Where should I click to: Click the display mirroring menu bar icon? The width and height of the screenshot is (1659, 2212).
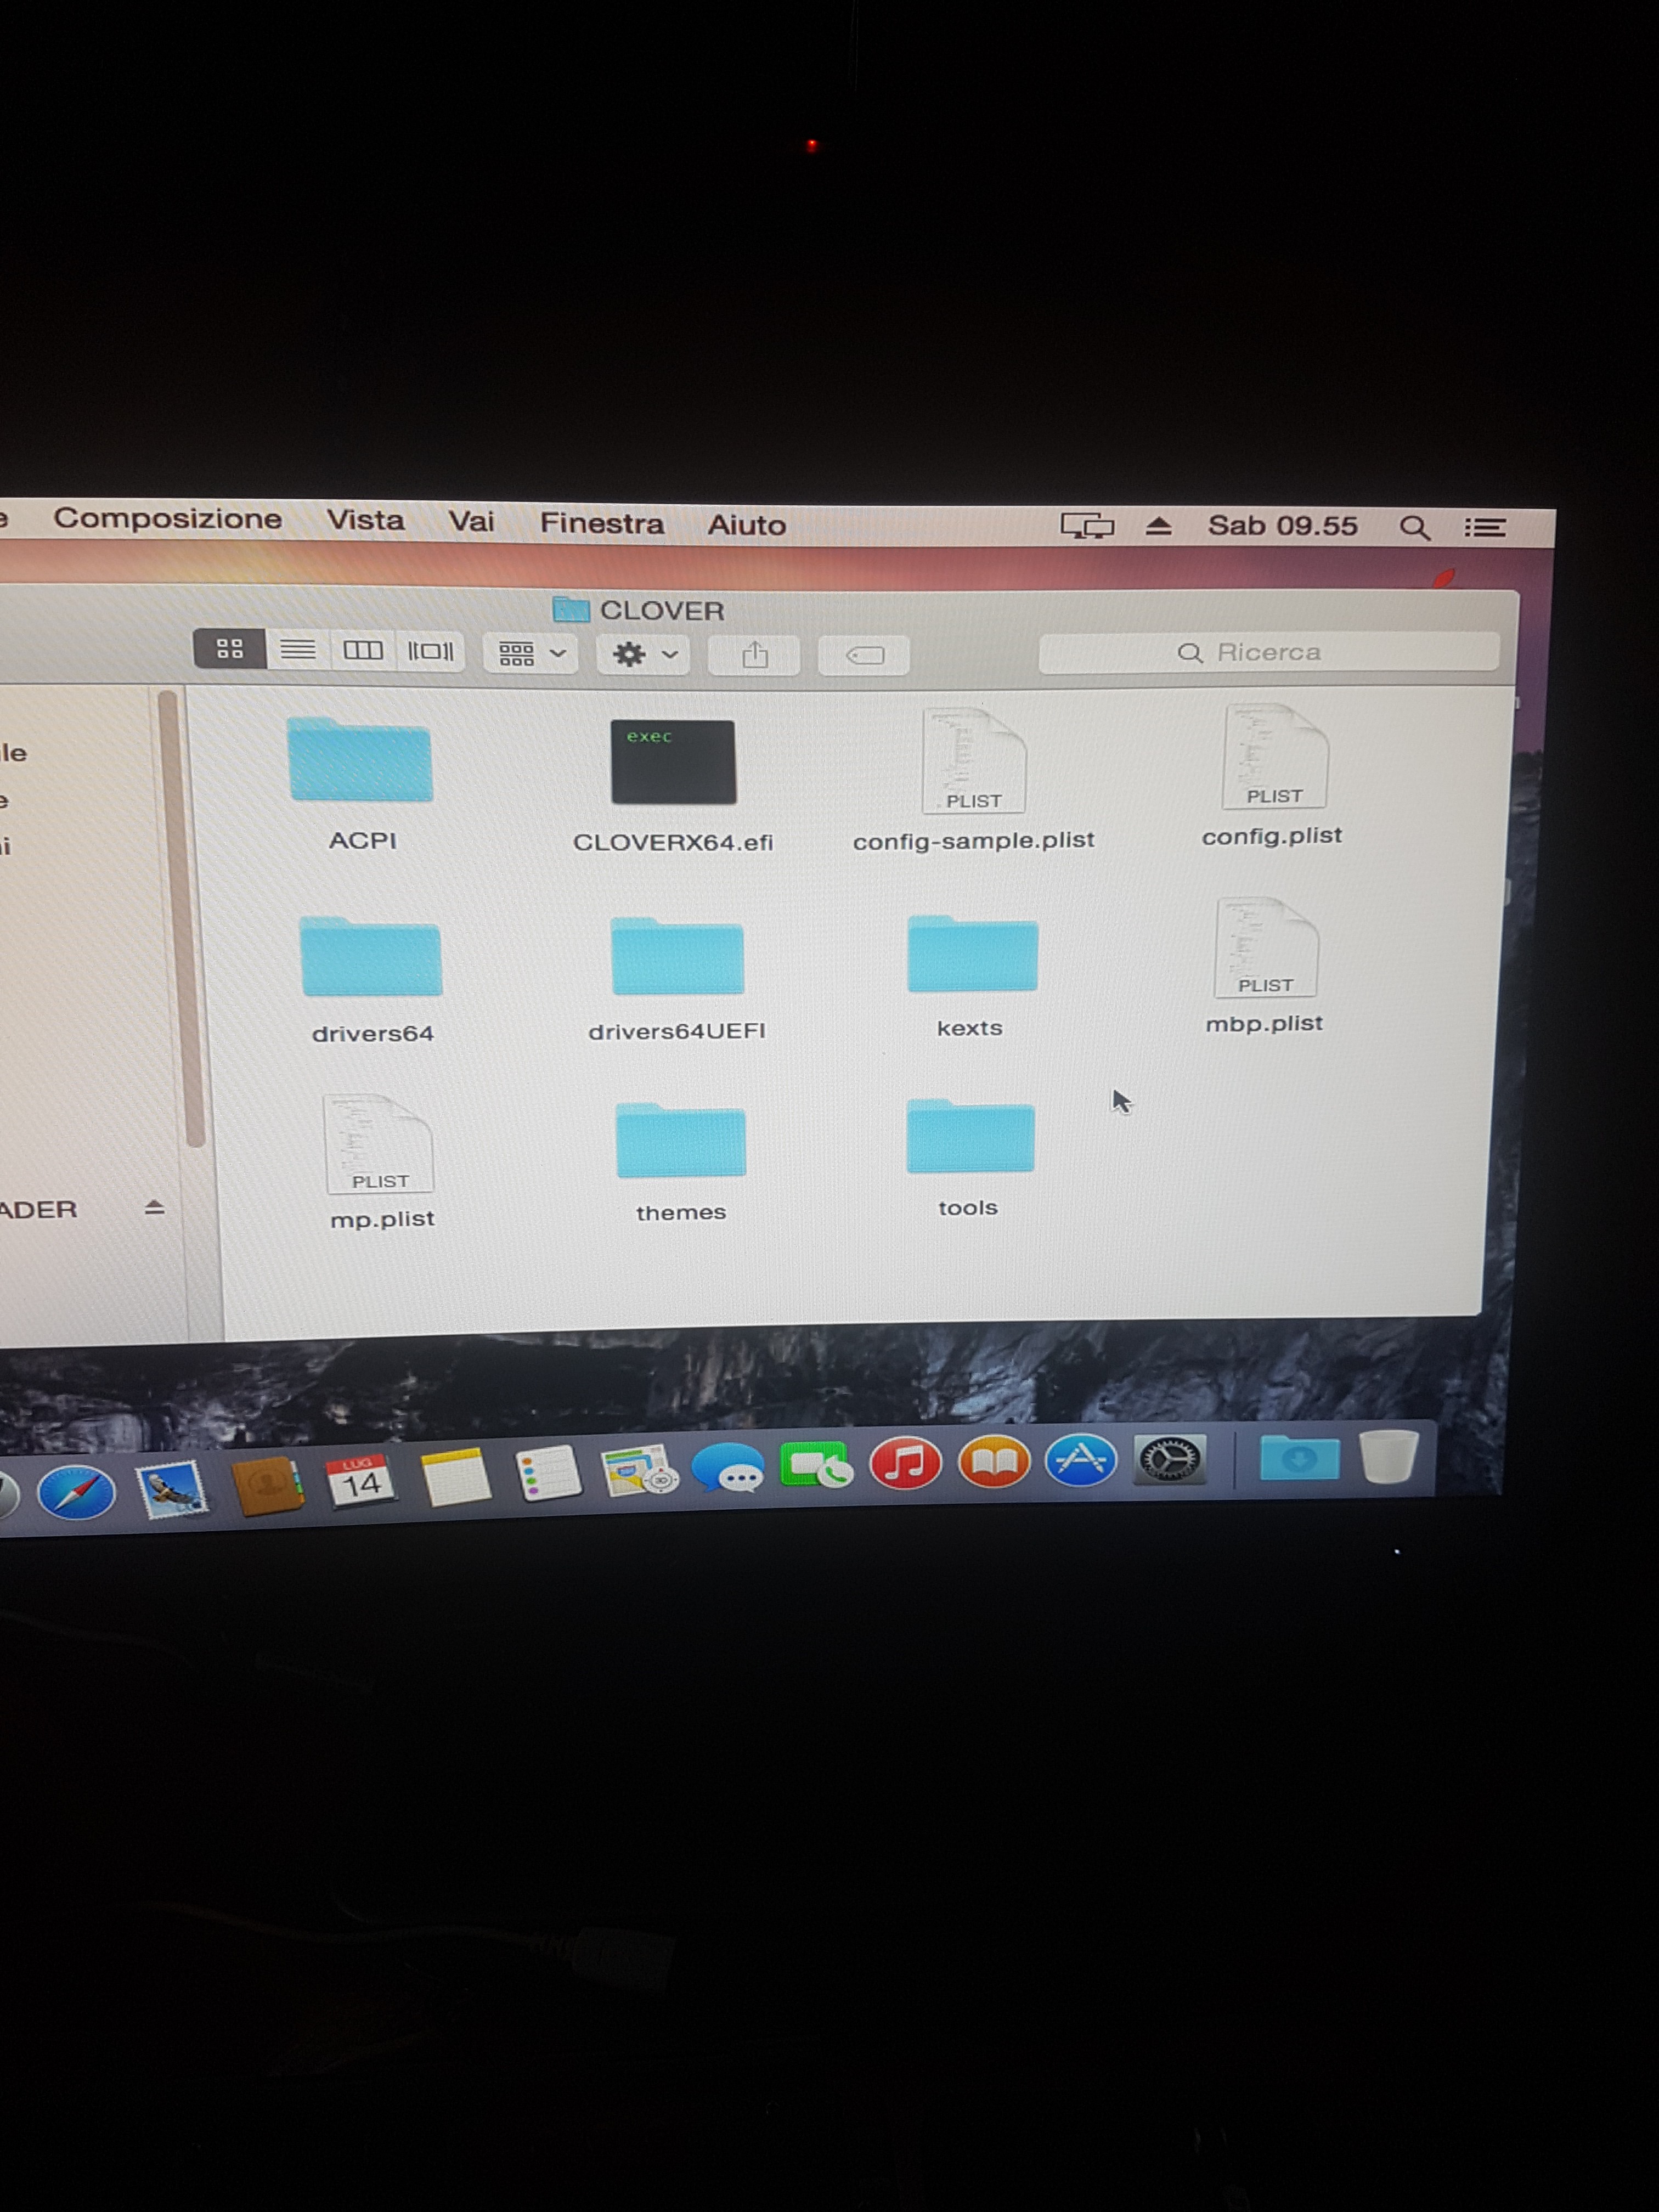(1087, 526)
